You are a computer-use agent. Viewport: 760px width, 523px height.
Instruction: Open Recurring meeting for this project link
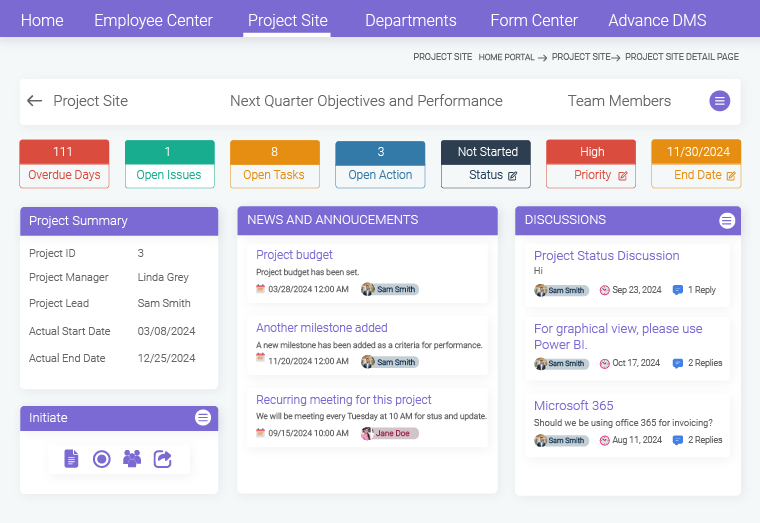pyautogui.click(x=343, y=399)
